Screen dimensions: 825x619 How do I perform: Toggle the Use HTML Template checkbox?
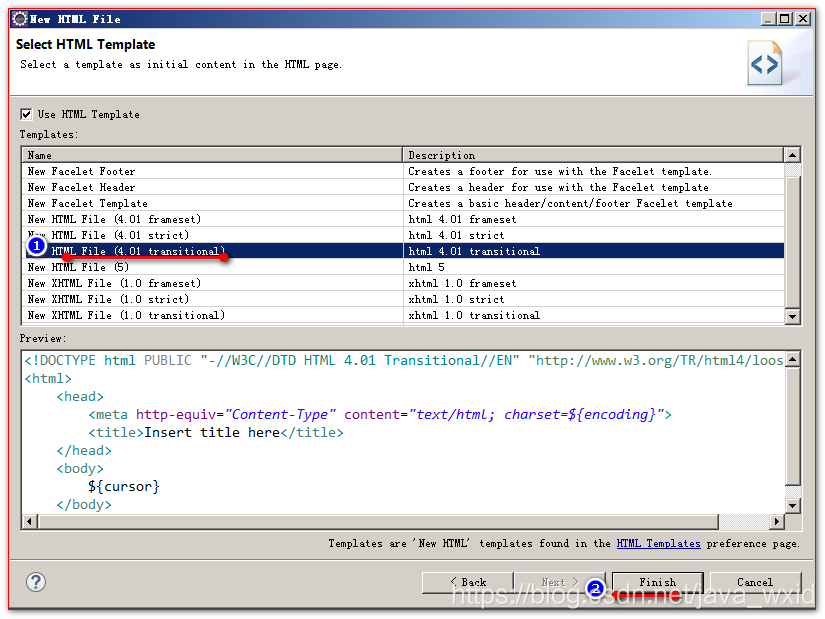26,114
